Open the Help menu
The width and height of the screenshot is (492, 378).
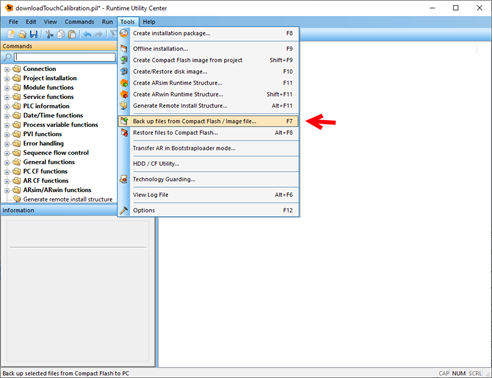click(149, 22)
